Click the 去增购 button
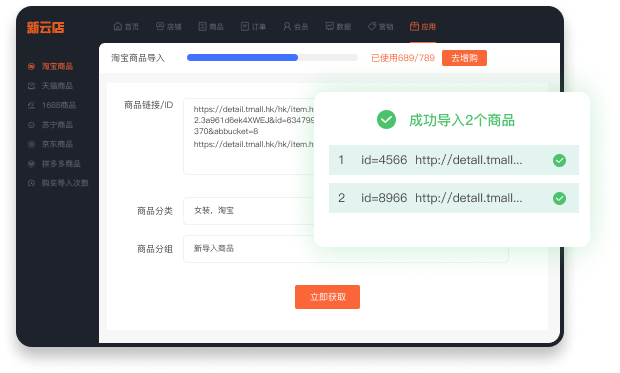 [x=464, y=58]
